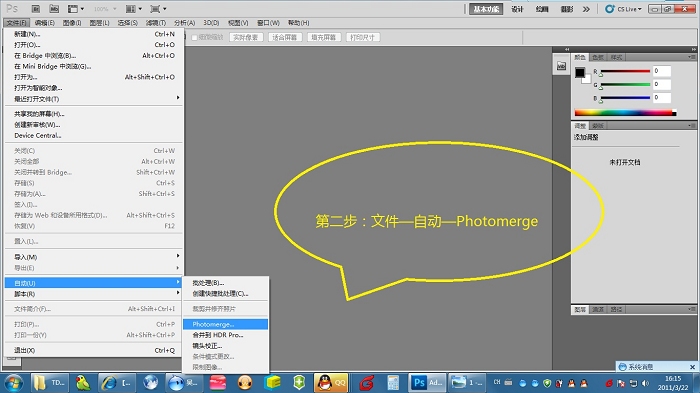Click the 实际像素 button
This screenshot has height=393, width=700.
[246, 38]
